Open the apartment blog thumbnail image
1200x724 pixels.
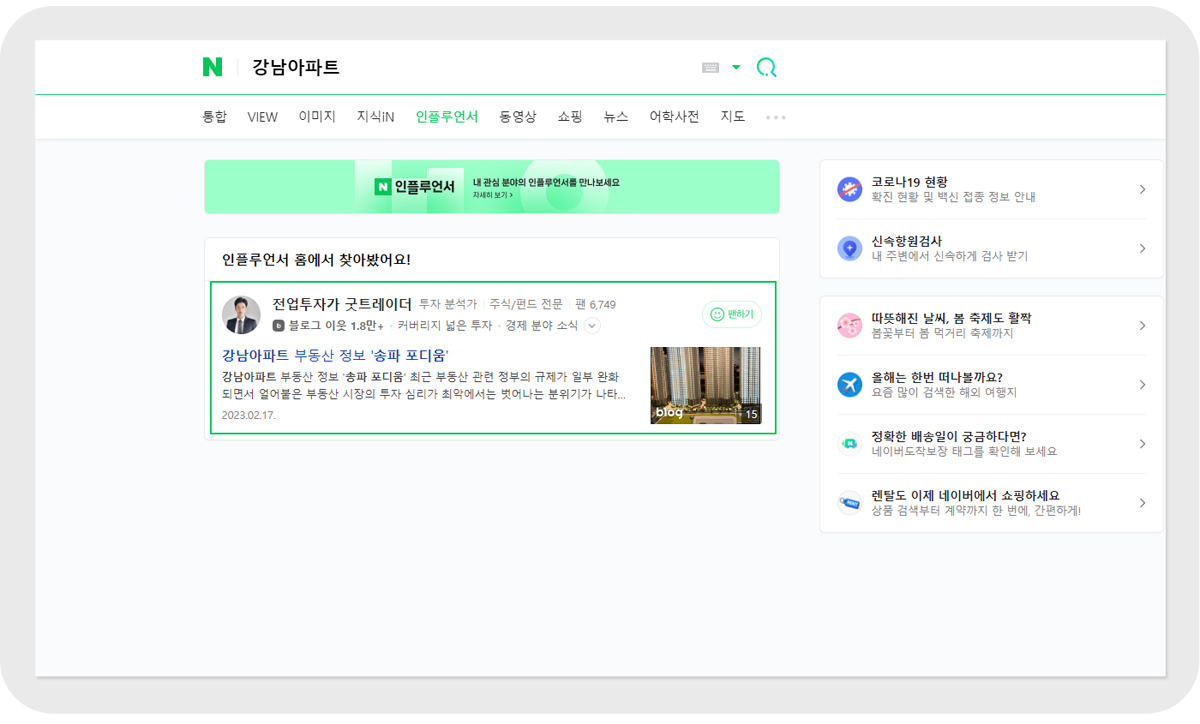(x=705, y=385)
